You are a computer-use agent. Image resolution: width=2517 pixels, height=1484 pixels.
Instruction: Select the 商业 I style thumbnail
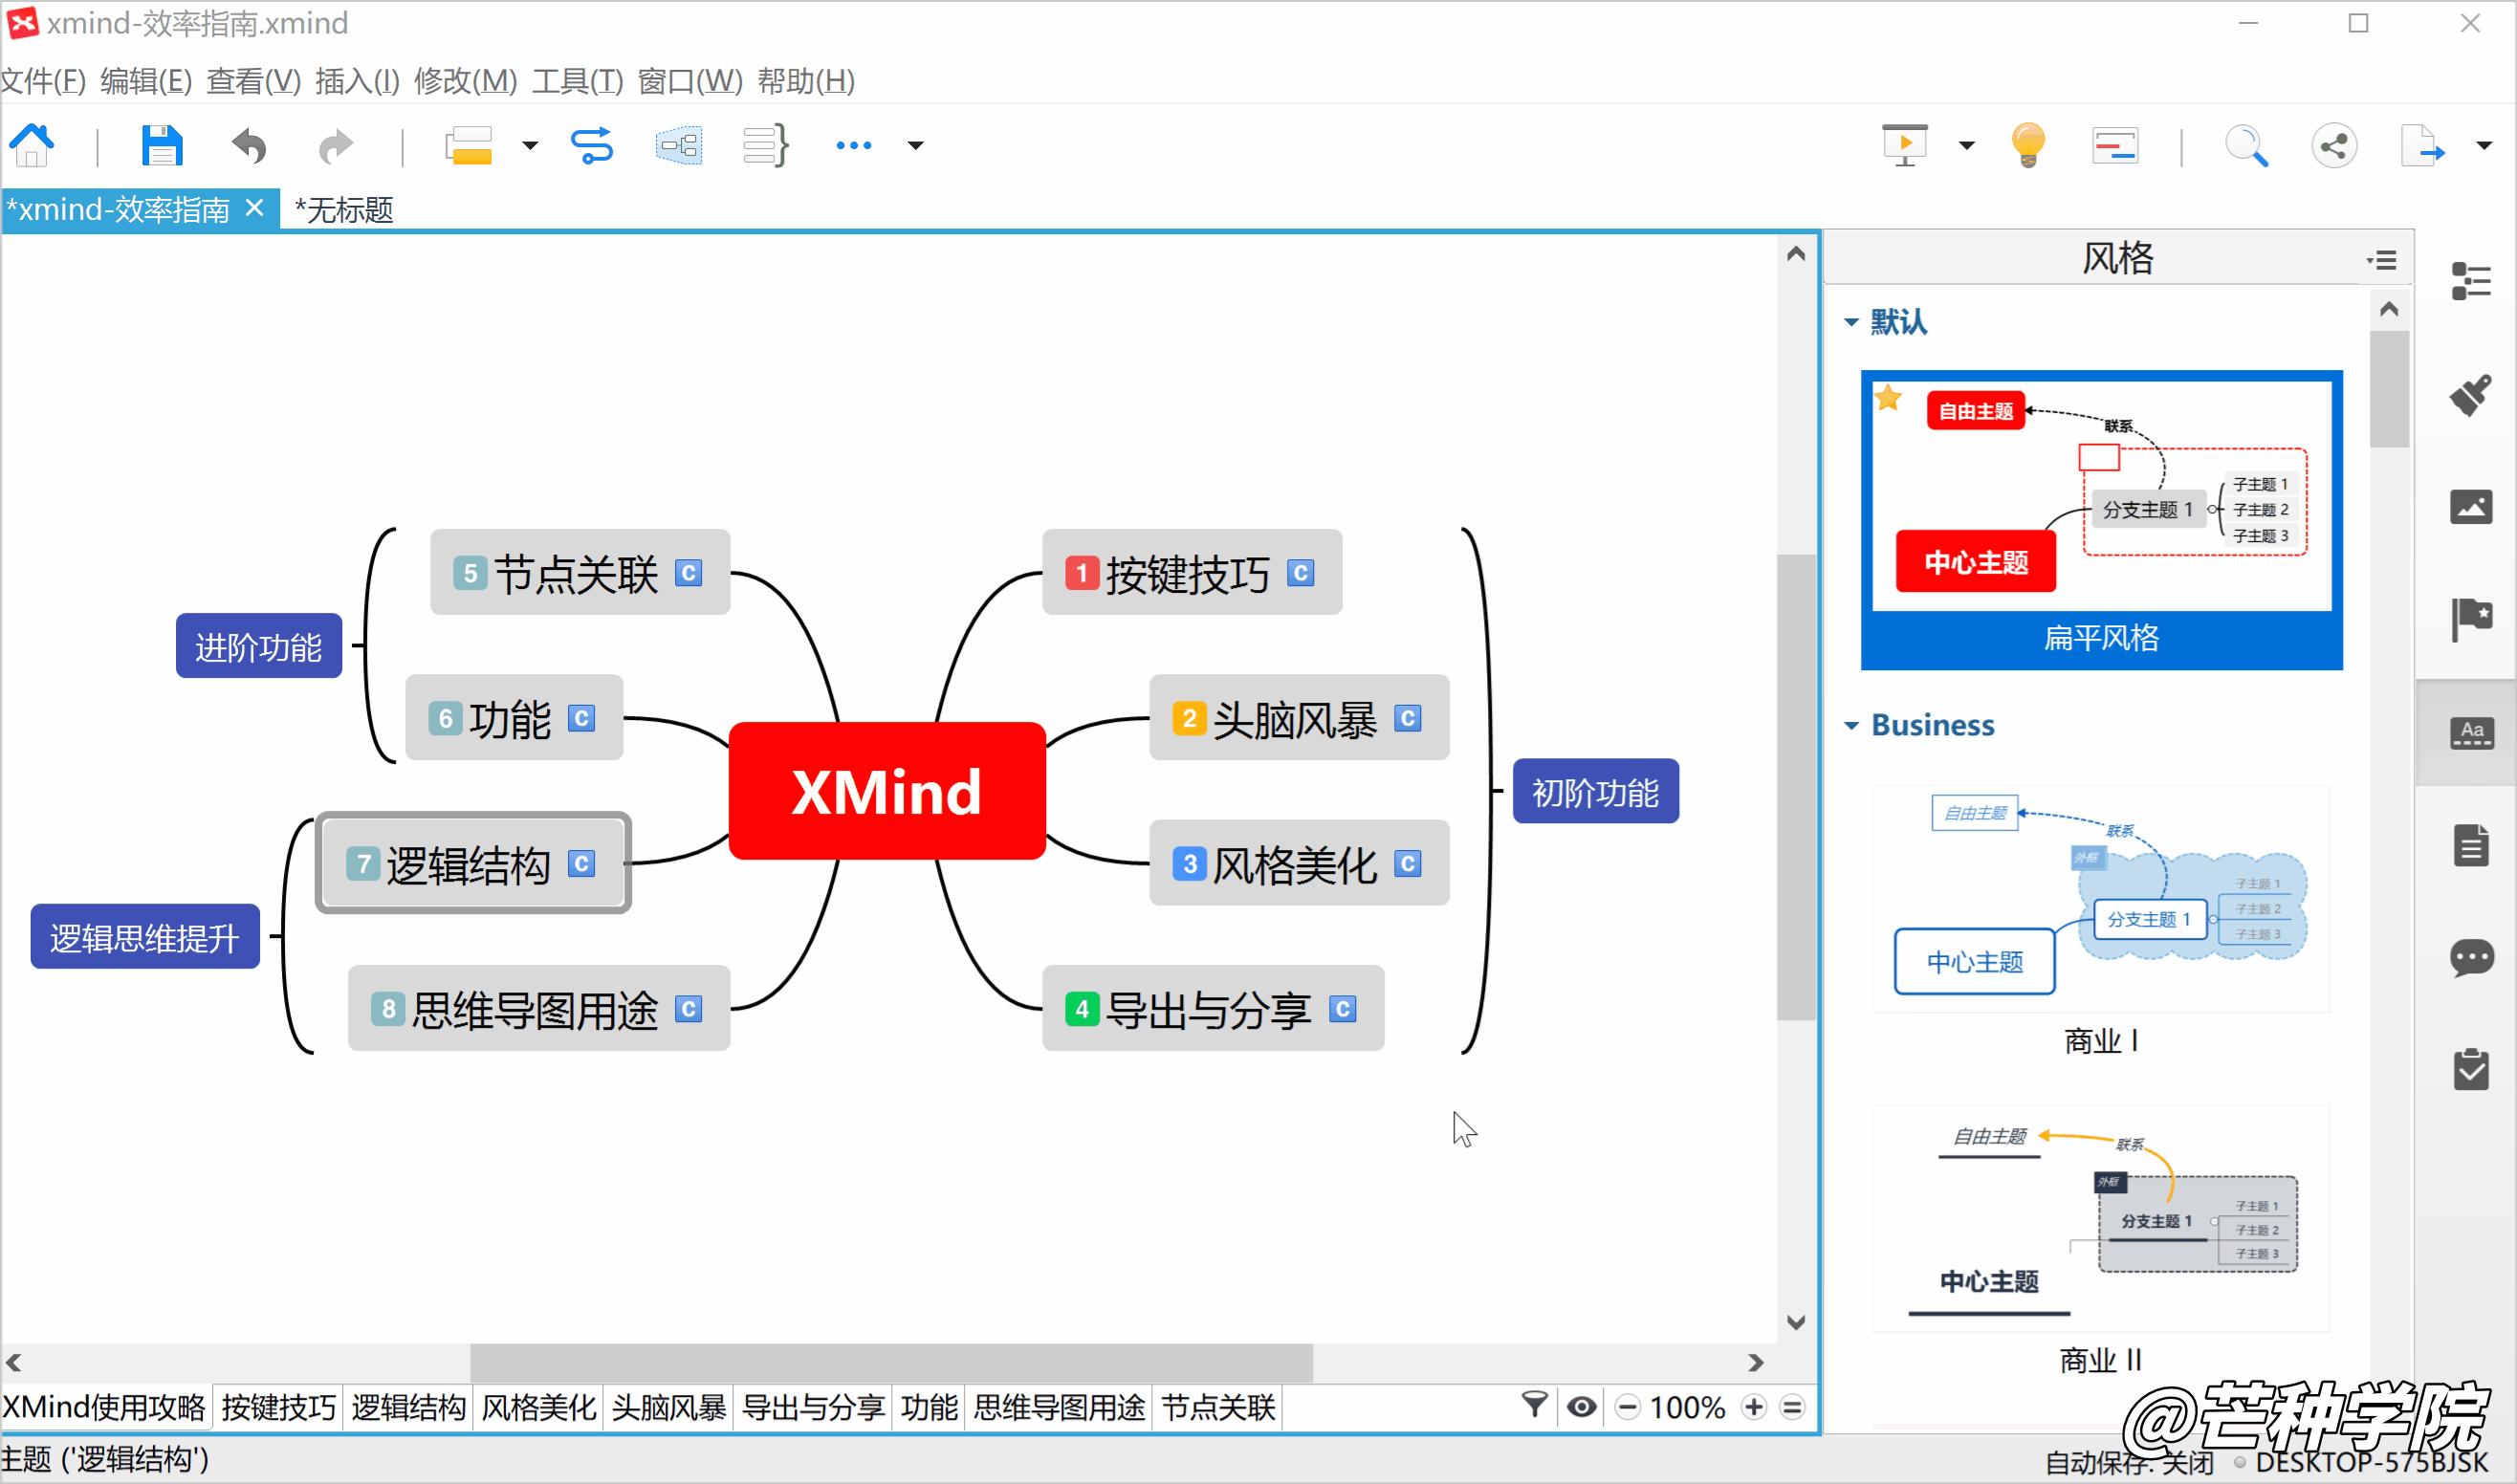(x=2100, y=900)
